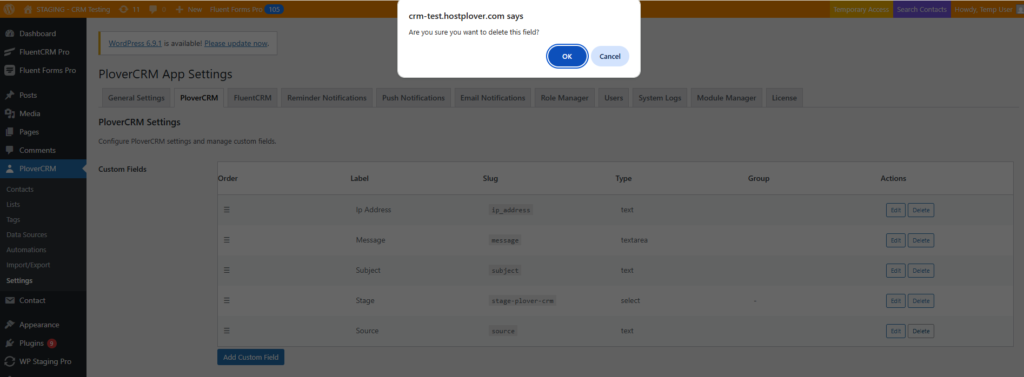Open WP Staging Pro in the sidebar

pos(43,361)
